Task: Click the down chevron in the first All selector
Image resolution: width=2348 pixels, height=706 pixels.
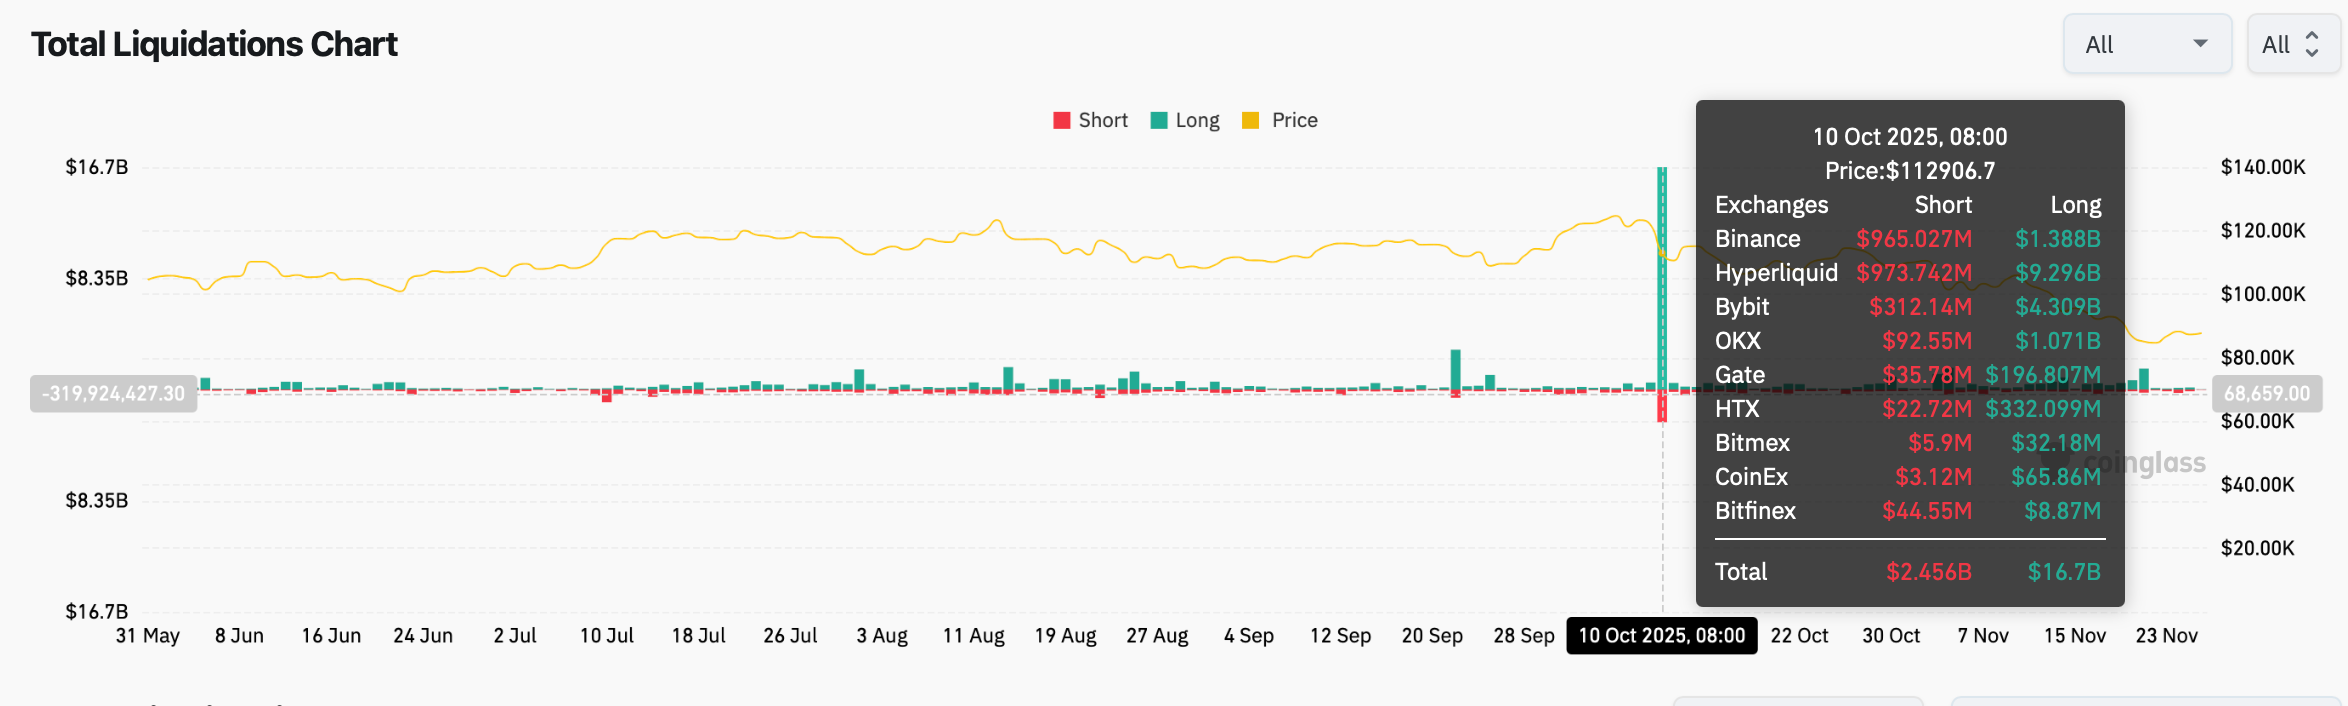Action: coord(2200,44)
